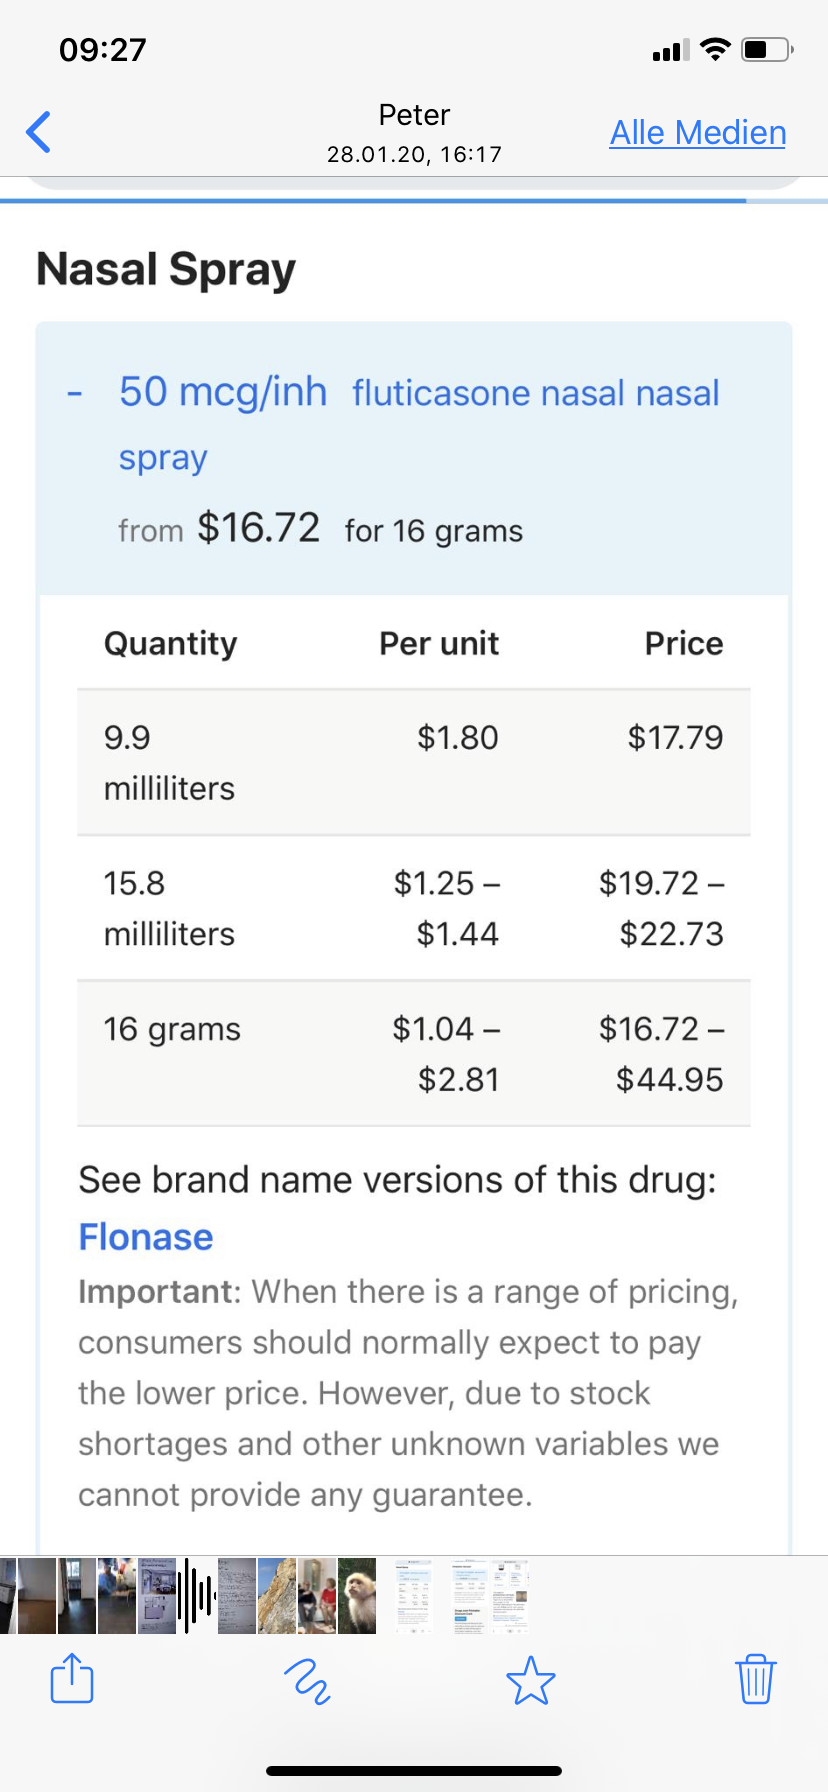Delete the image with trash icon
The height and width of the screenshot is (1792, 828).
point(755,1678)
